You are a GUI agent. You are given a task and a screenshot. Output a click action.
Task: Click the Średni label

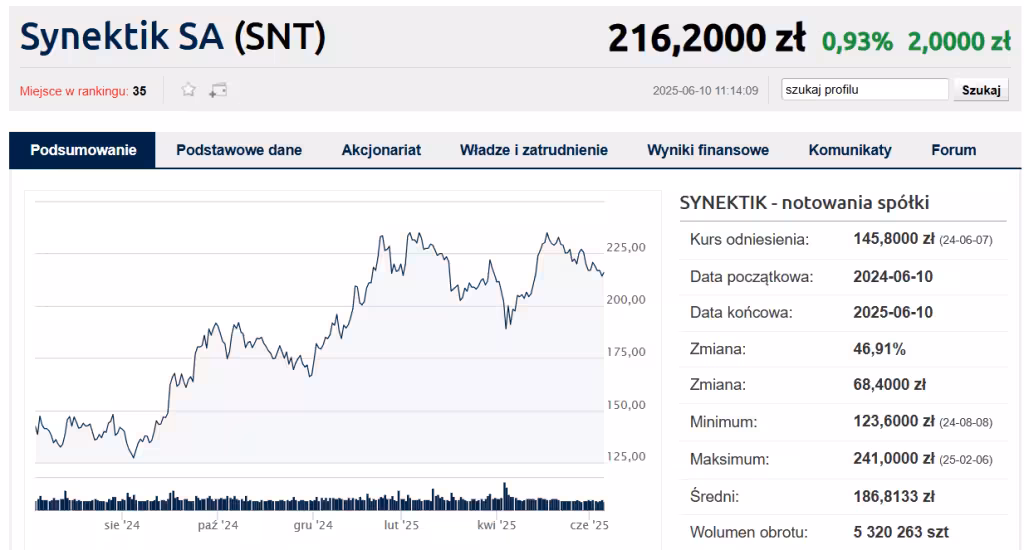714,497
